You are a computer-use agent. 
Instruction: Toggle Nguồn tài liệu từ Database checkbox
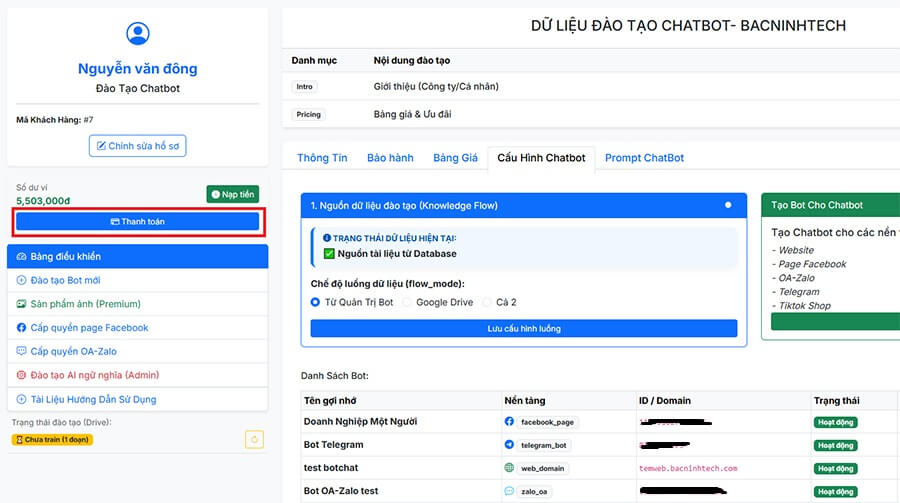coord(329,254)
